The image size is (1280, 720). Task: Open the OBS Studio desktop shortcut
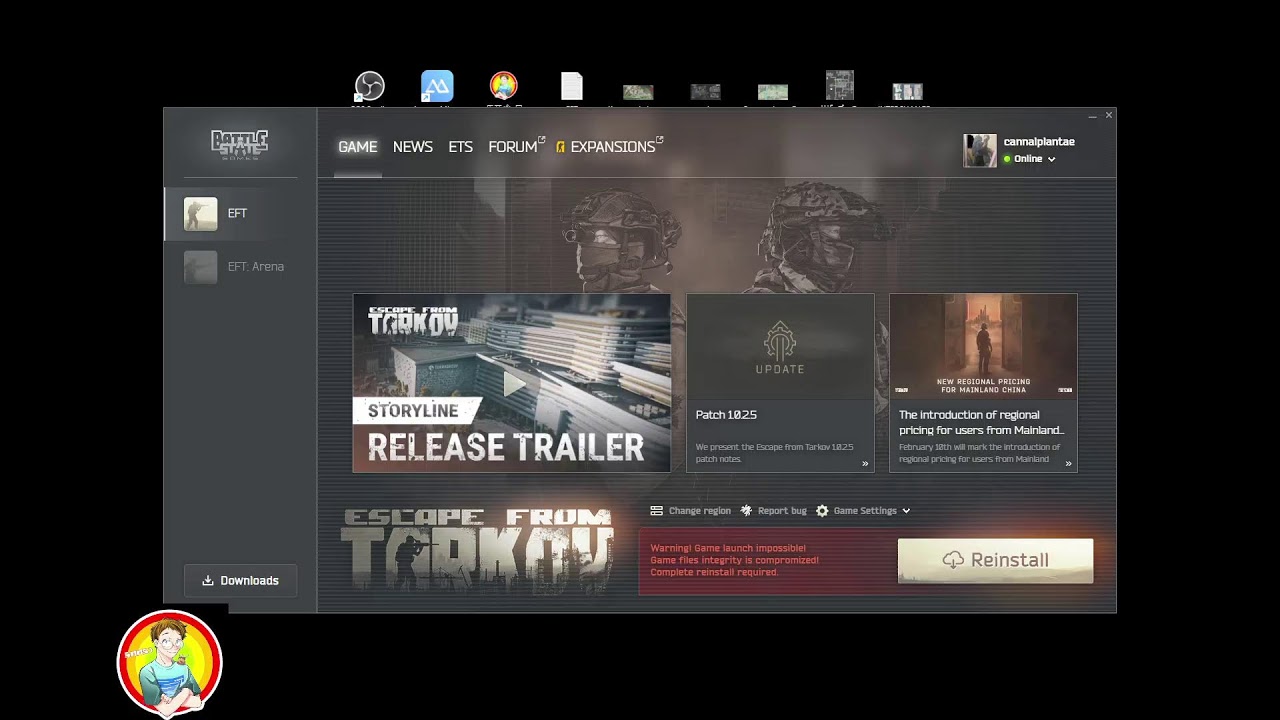click(370, 86)
